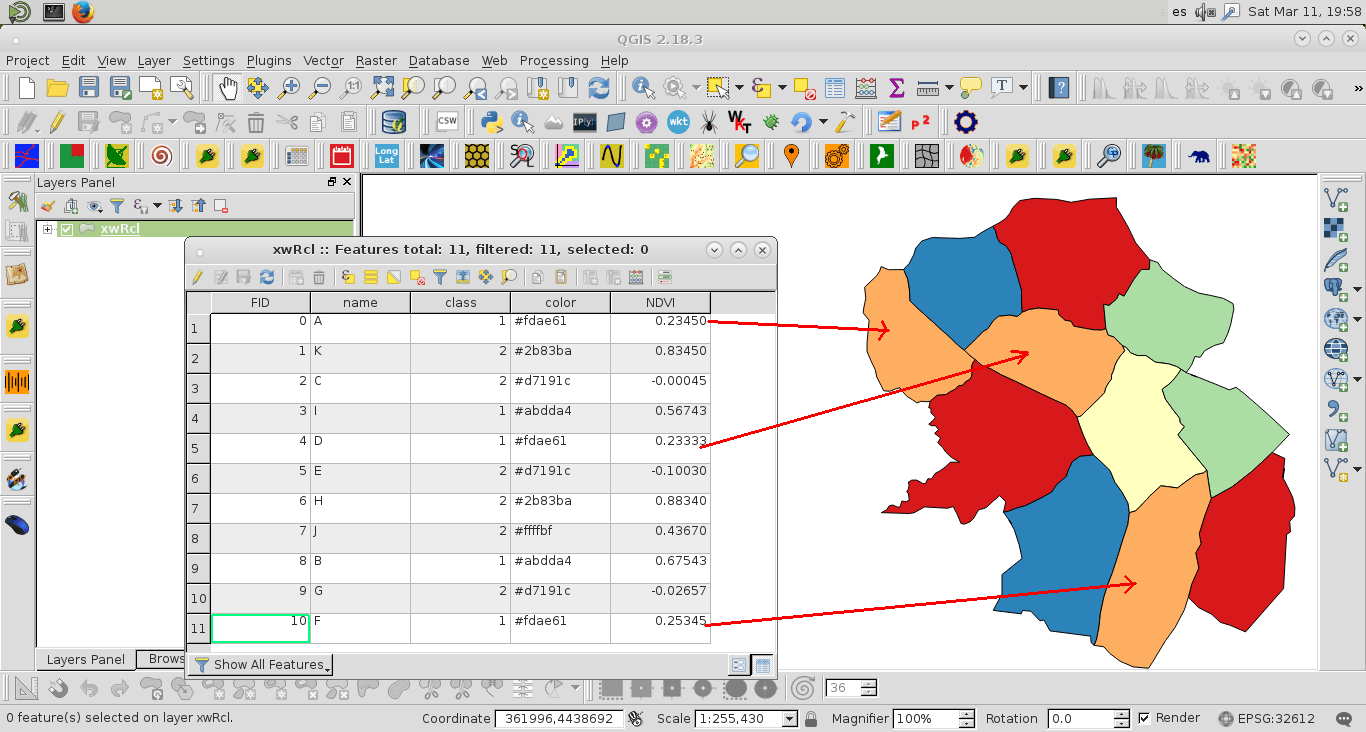This screenshot has width=1366, height=732.
Task: Select the Pan Map tool
Action: click(227, 87)
